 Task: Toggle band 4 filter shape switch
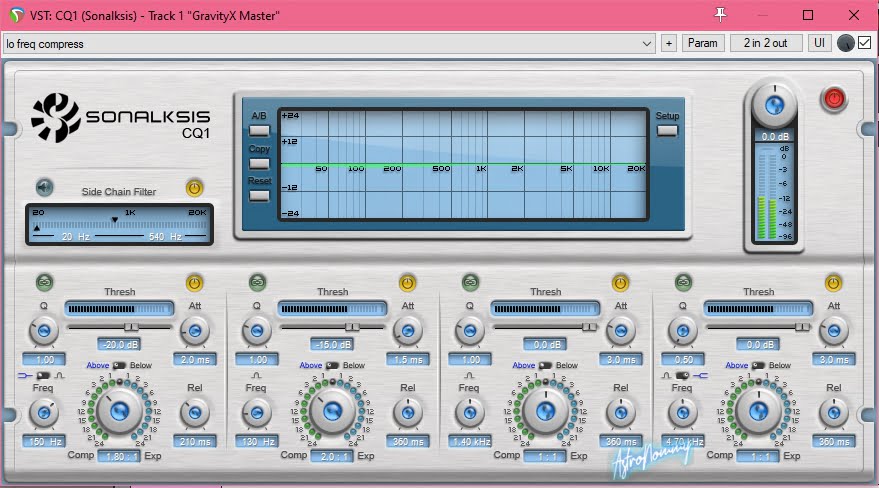(682, 374)
